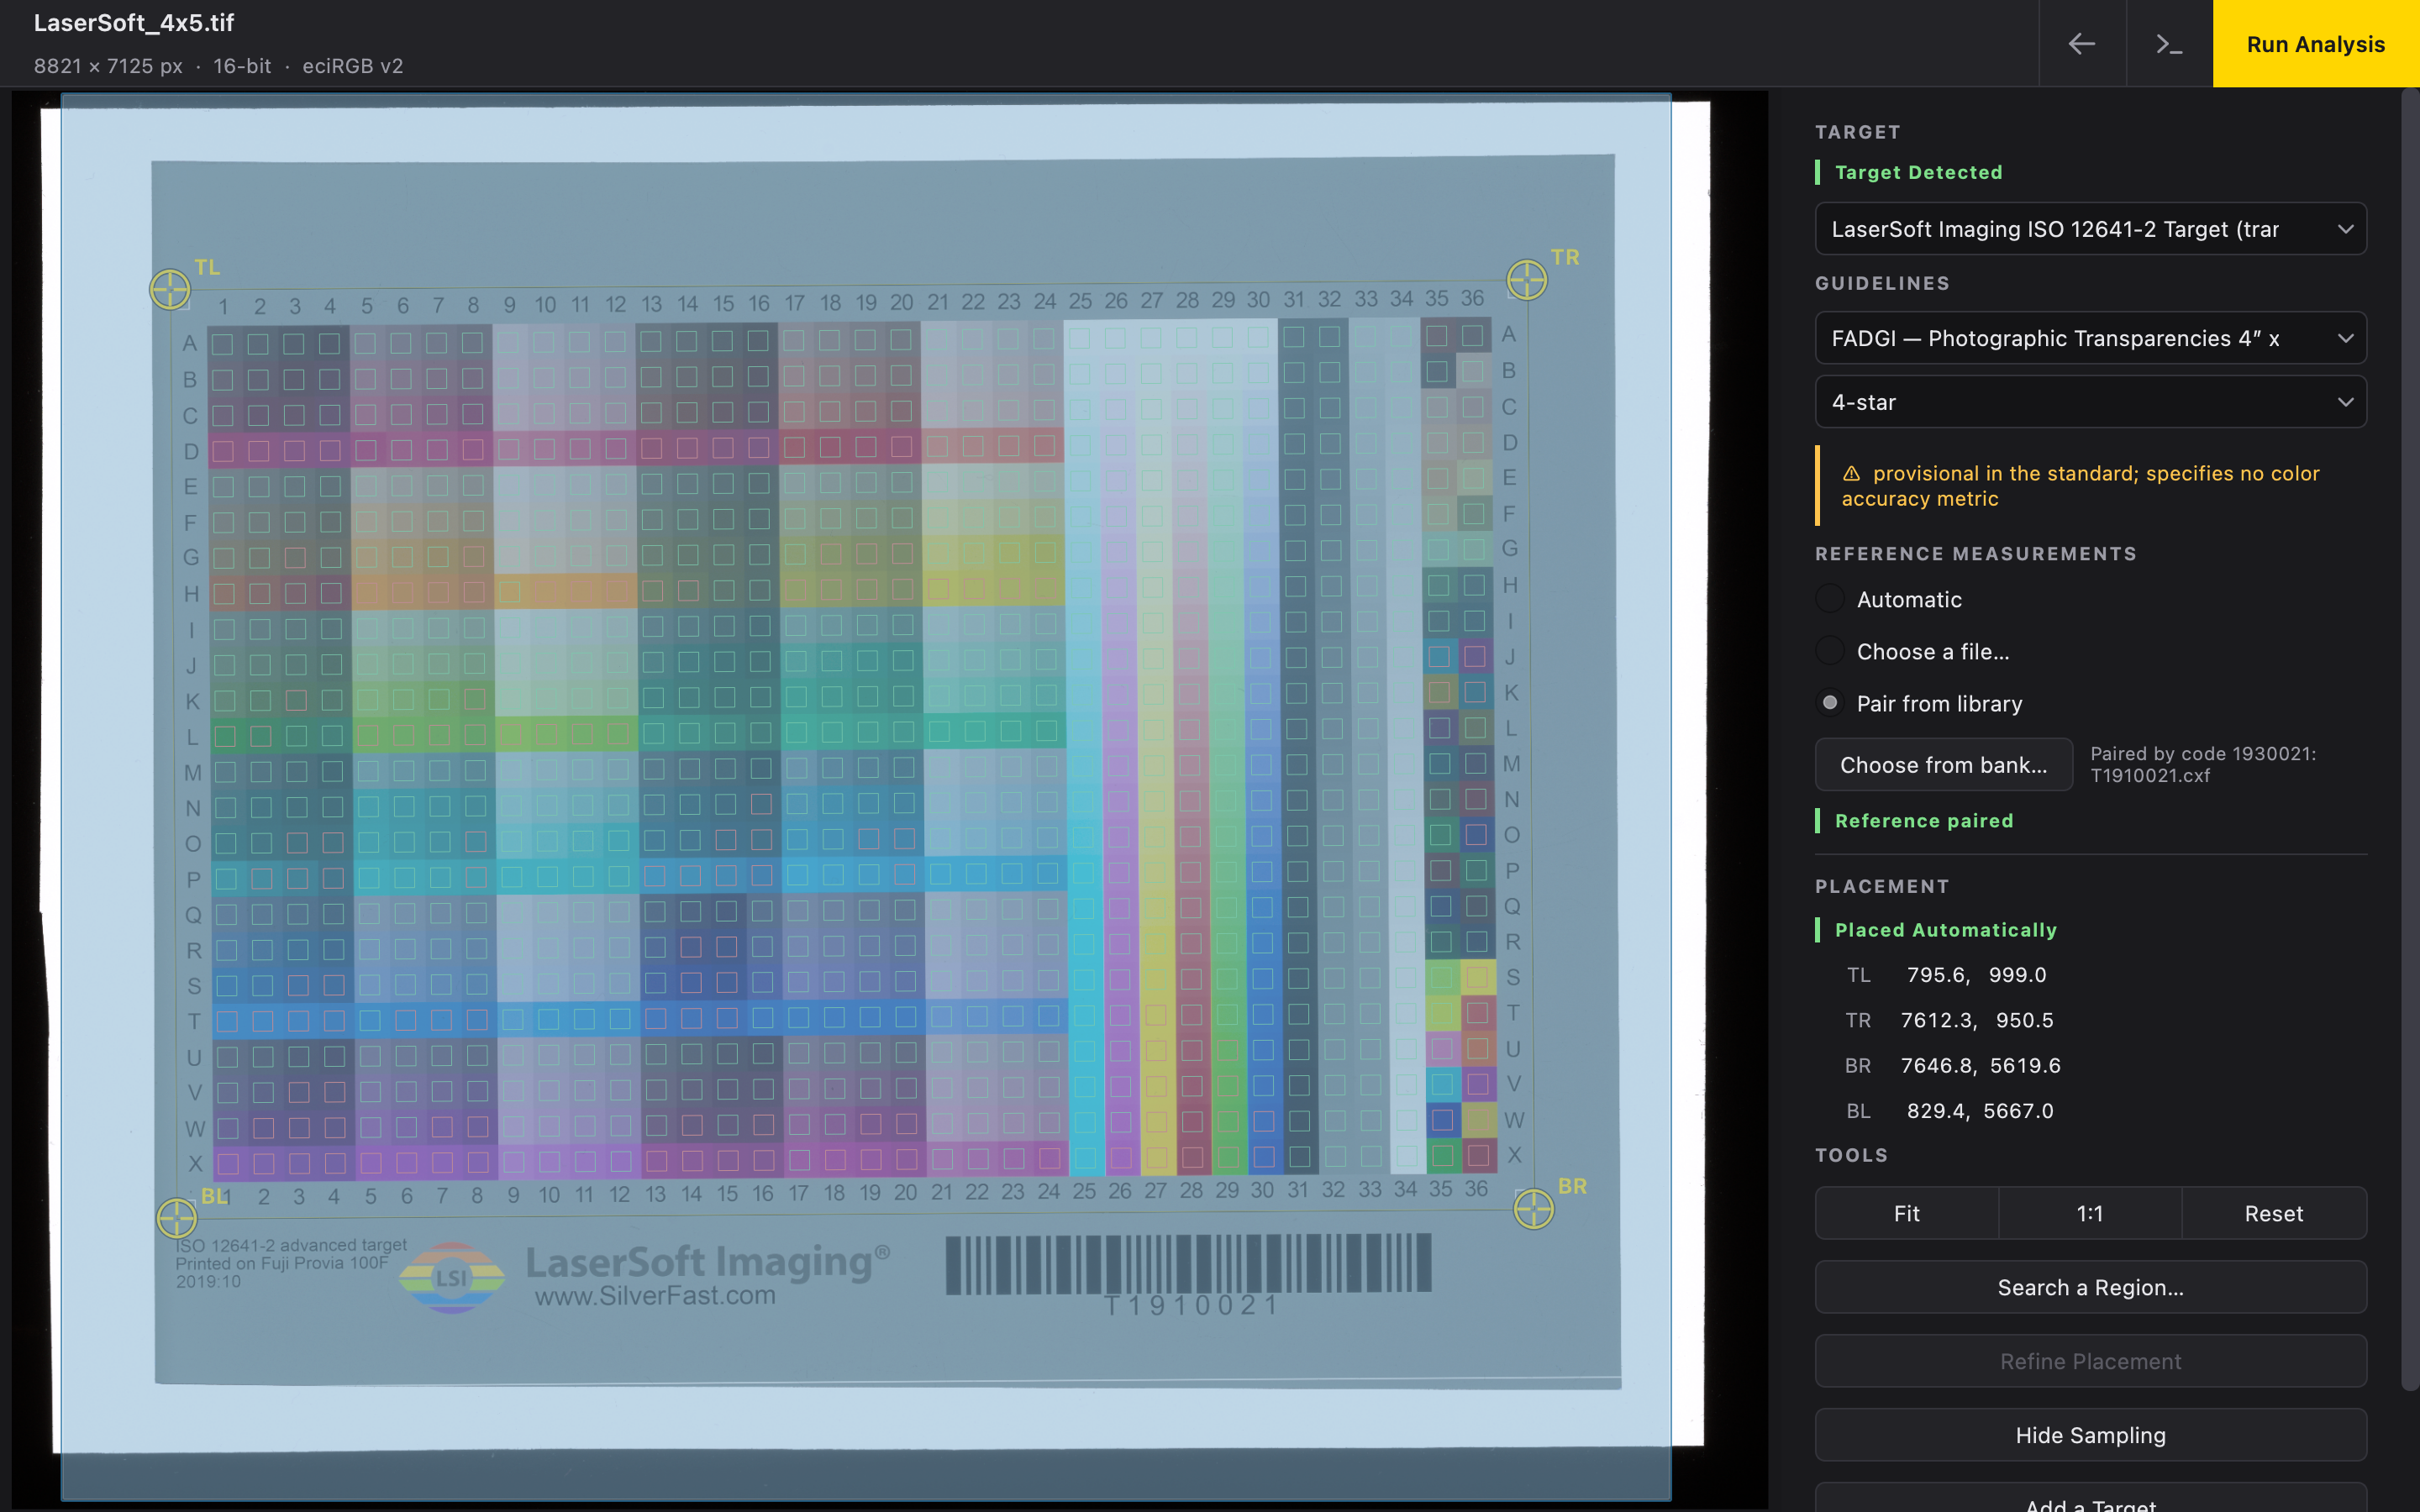Select the Choose a file... radio option
The width and height of the screenshot is (2420, 1512).
click(x=1829, y=651)
